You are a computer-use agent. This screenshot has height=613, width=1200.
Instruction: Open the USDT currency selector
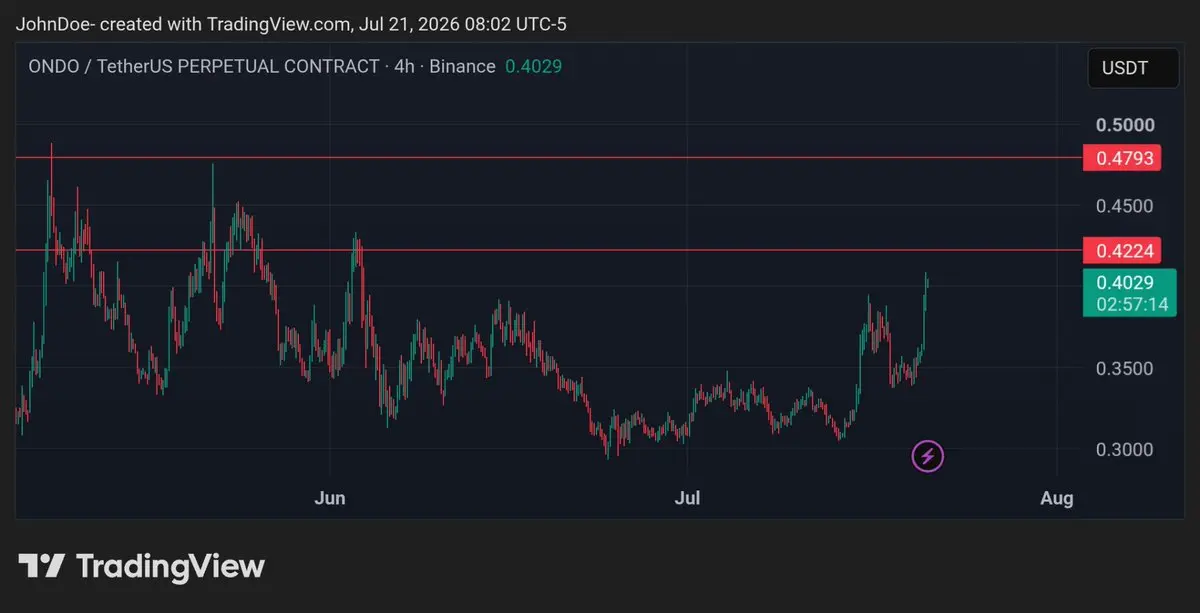(x=1133, y=68)
